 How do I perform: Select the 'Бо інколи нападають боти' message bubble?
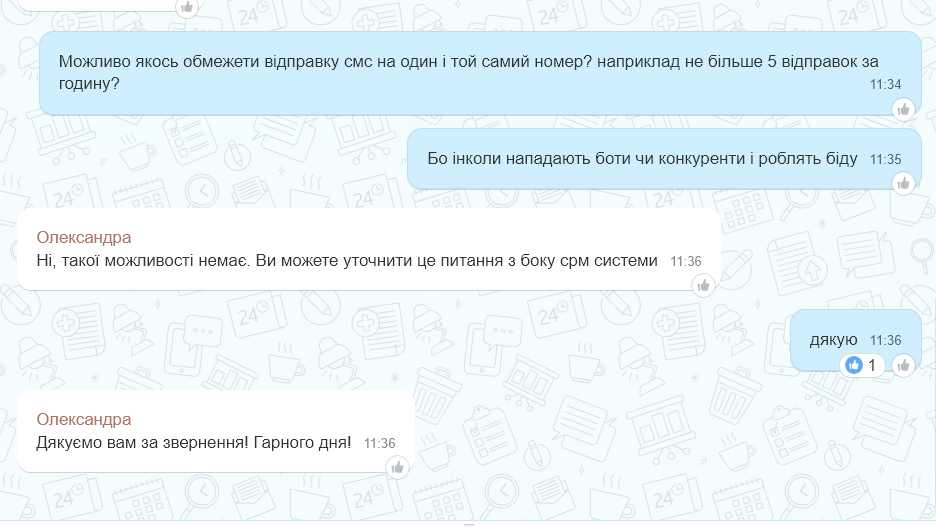664,159
